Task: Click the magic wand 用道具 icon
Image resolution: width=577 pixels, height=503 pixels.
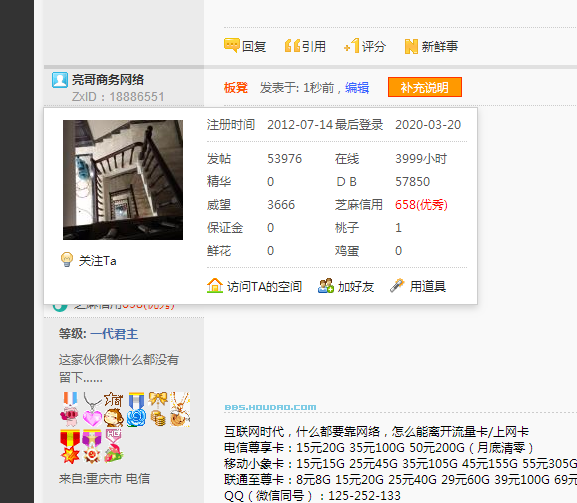Action: (x=397, y=286)
